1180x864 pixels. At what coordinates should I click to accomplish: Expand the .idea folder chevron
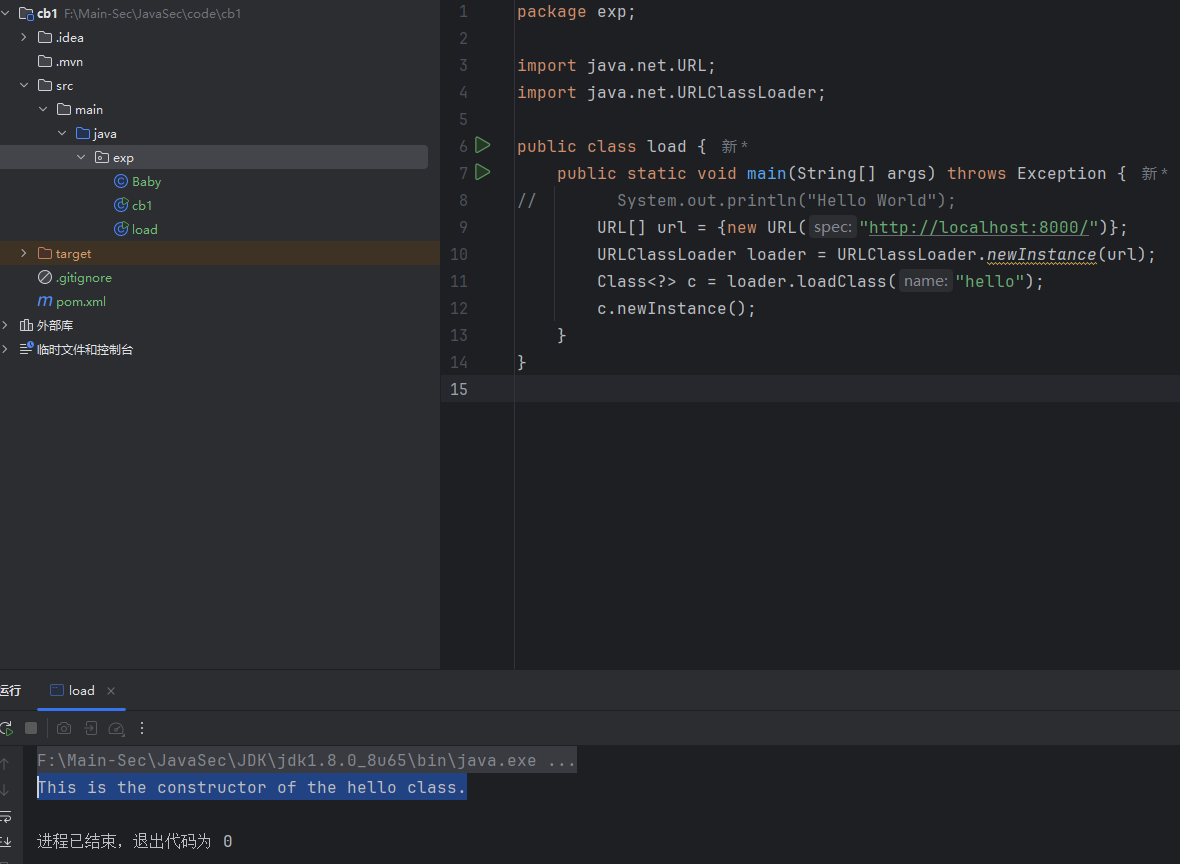24,37
